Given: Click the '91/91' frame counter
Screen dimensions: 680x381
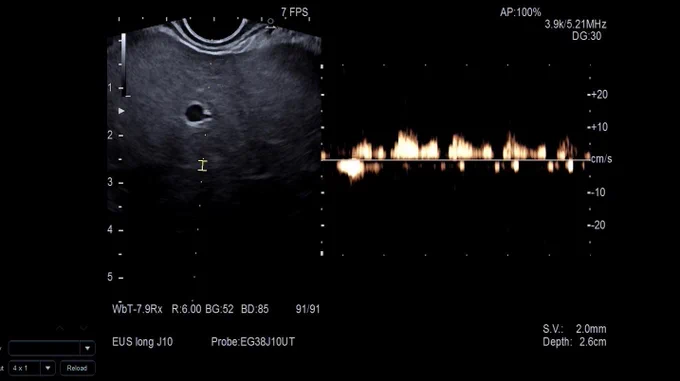Looking at the screenshot, I should click(x=308, y=309).
